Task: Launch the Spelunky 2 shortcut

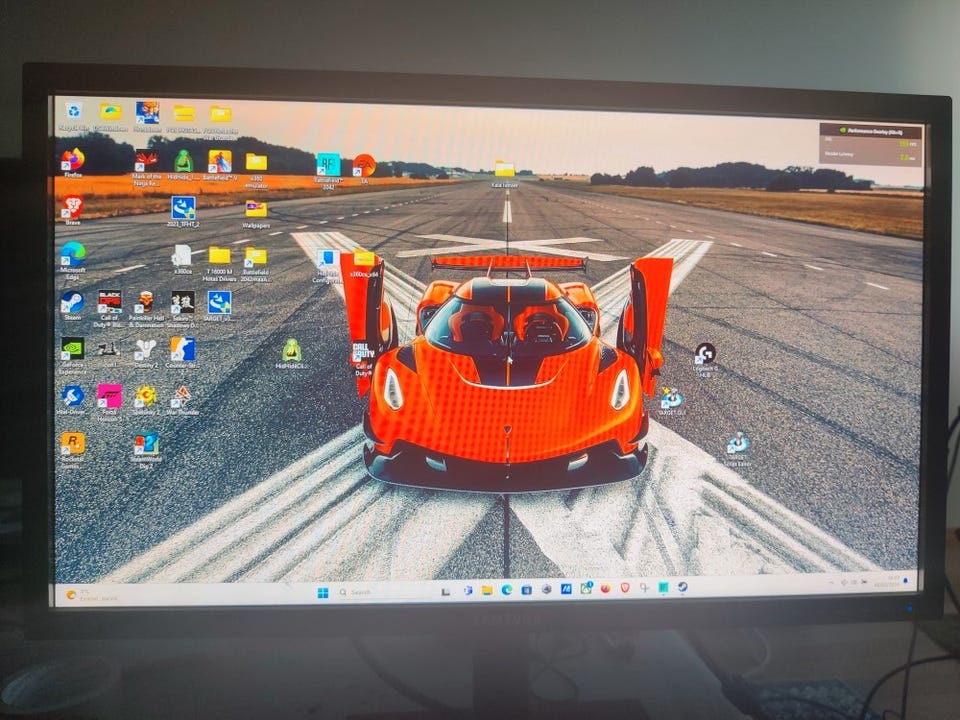Action: (146, 400)
